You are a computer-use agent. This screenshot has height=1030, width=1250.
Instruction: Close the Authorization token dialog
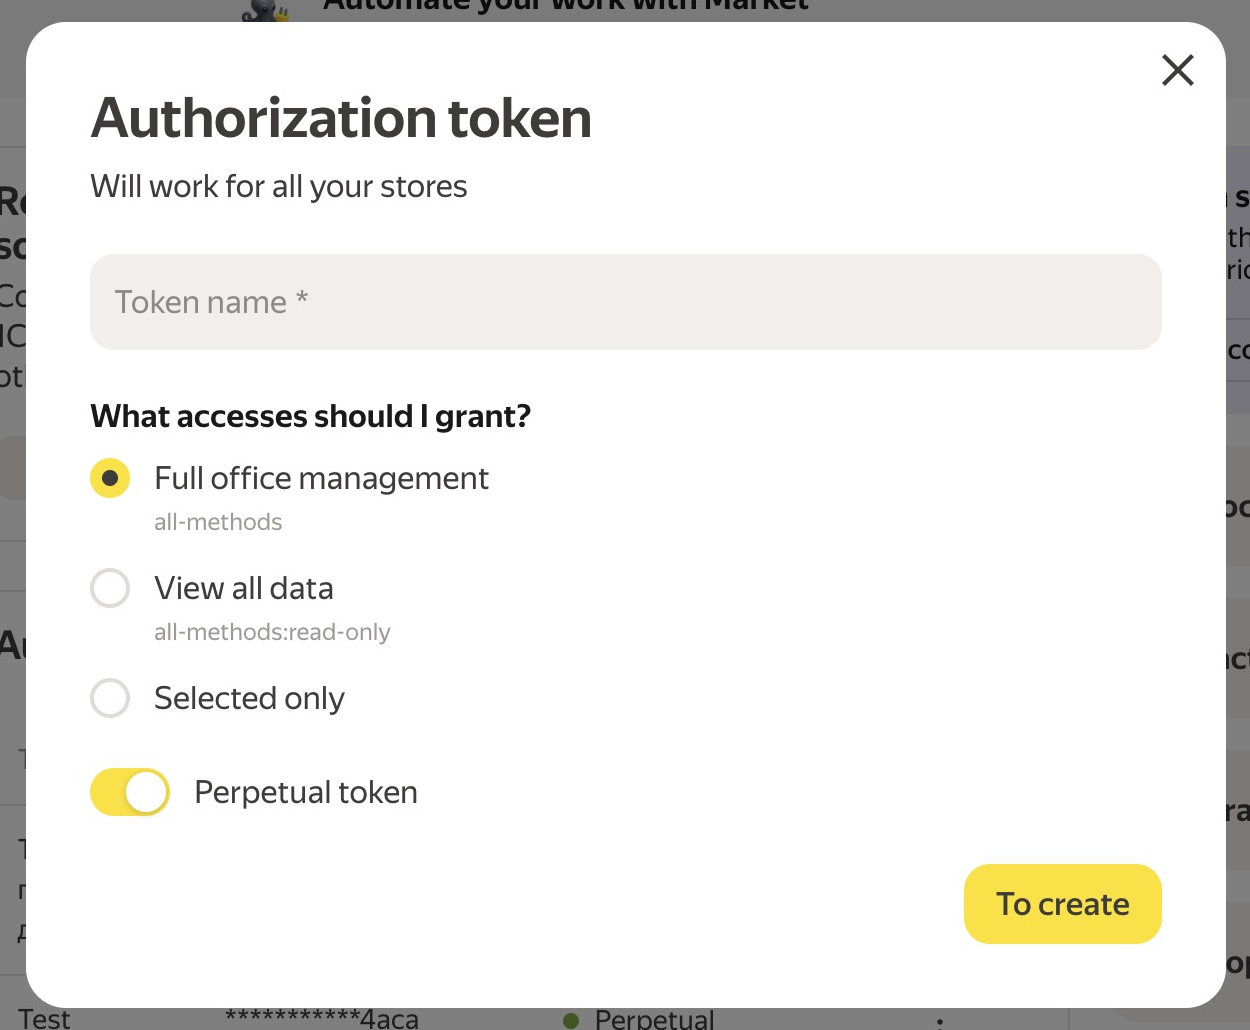click(1178, 70)
